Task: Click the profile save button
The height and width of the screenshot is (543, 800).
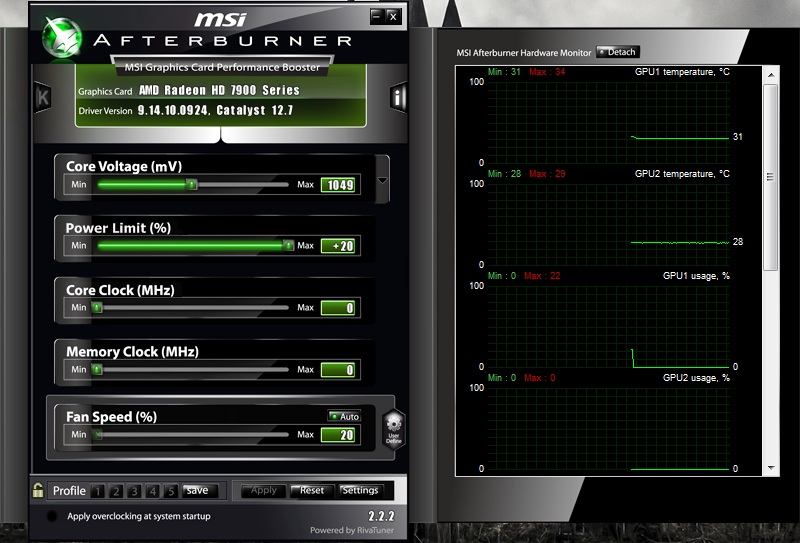Action: click(x=200, y=490)
